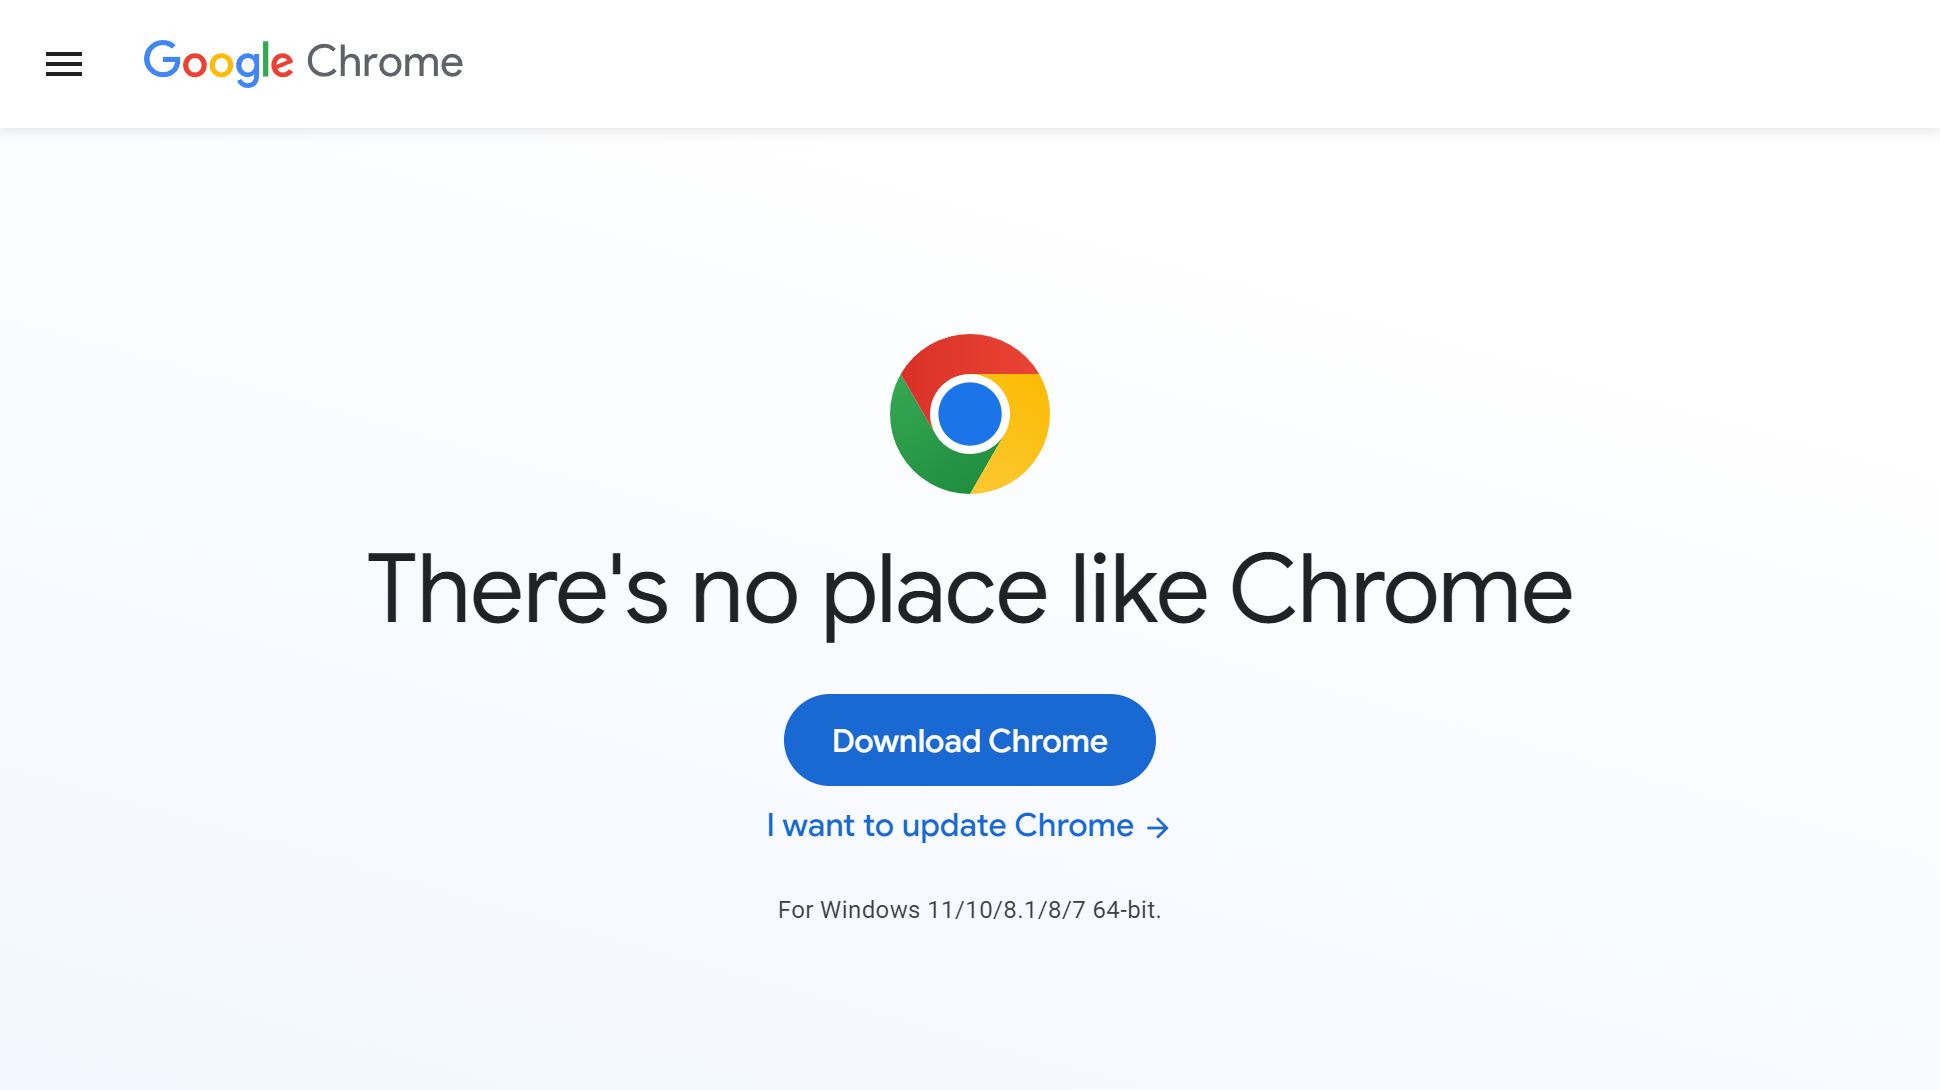Click the navigation menu icon
Image resolution: width=1940 pixels, height=1090 pixels.
[x=63, y=63]
